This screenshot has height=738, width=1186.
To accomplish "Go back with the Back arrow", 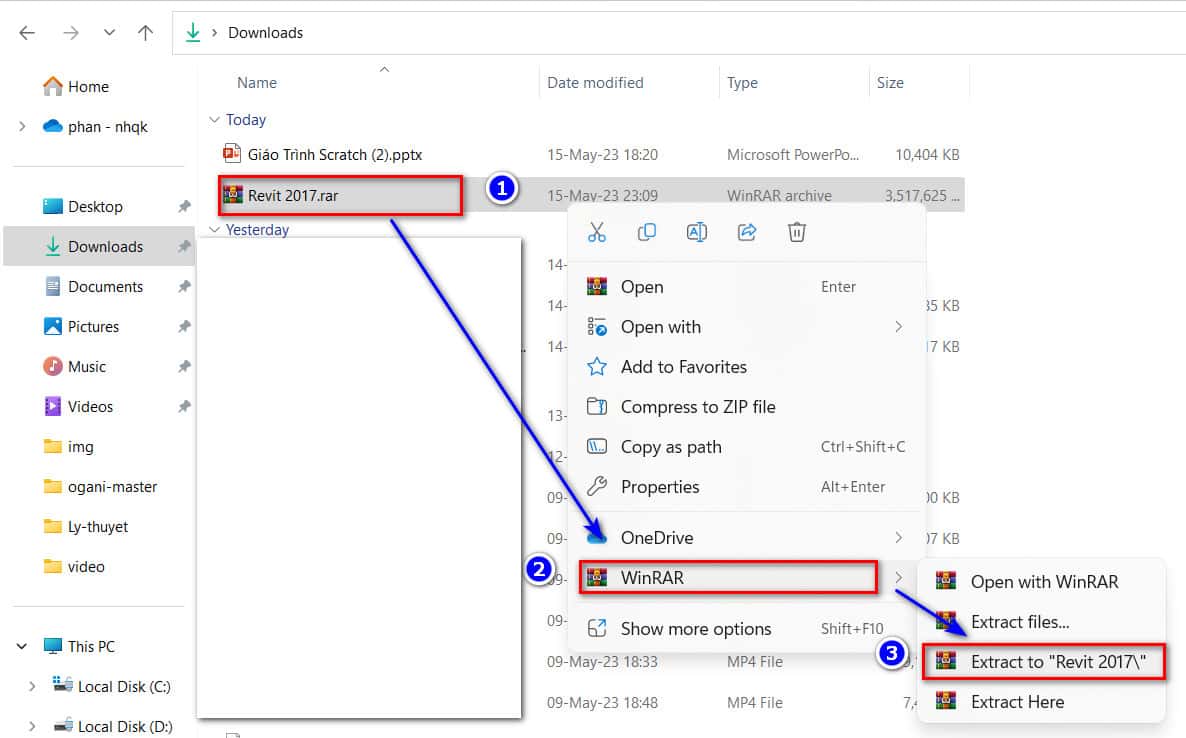I will coord(27,33).
